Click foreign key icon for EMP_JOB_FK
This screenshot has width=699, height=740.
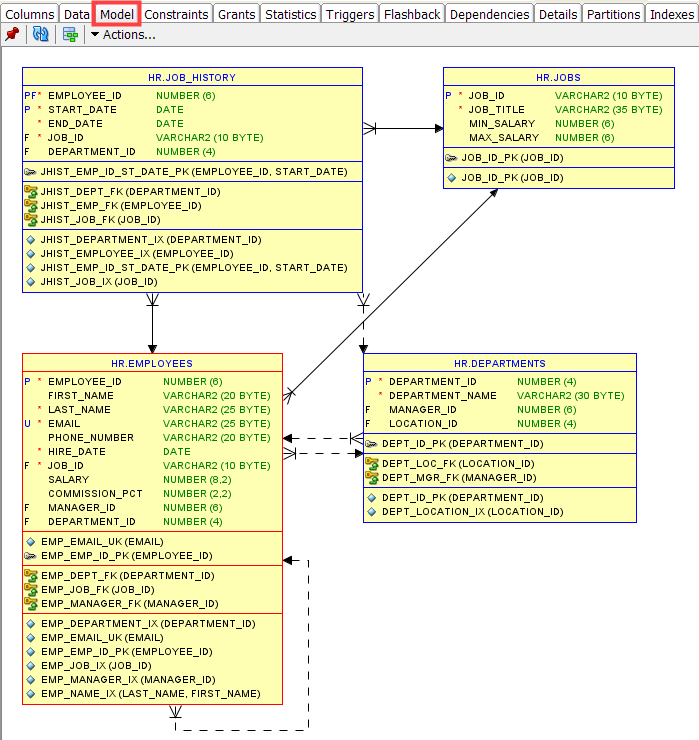pyautogui.click(x=31, y=589)
